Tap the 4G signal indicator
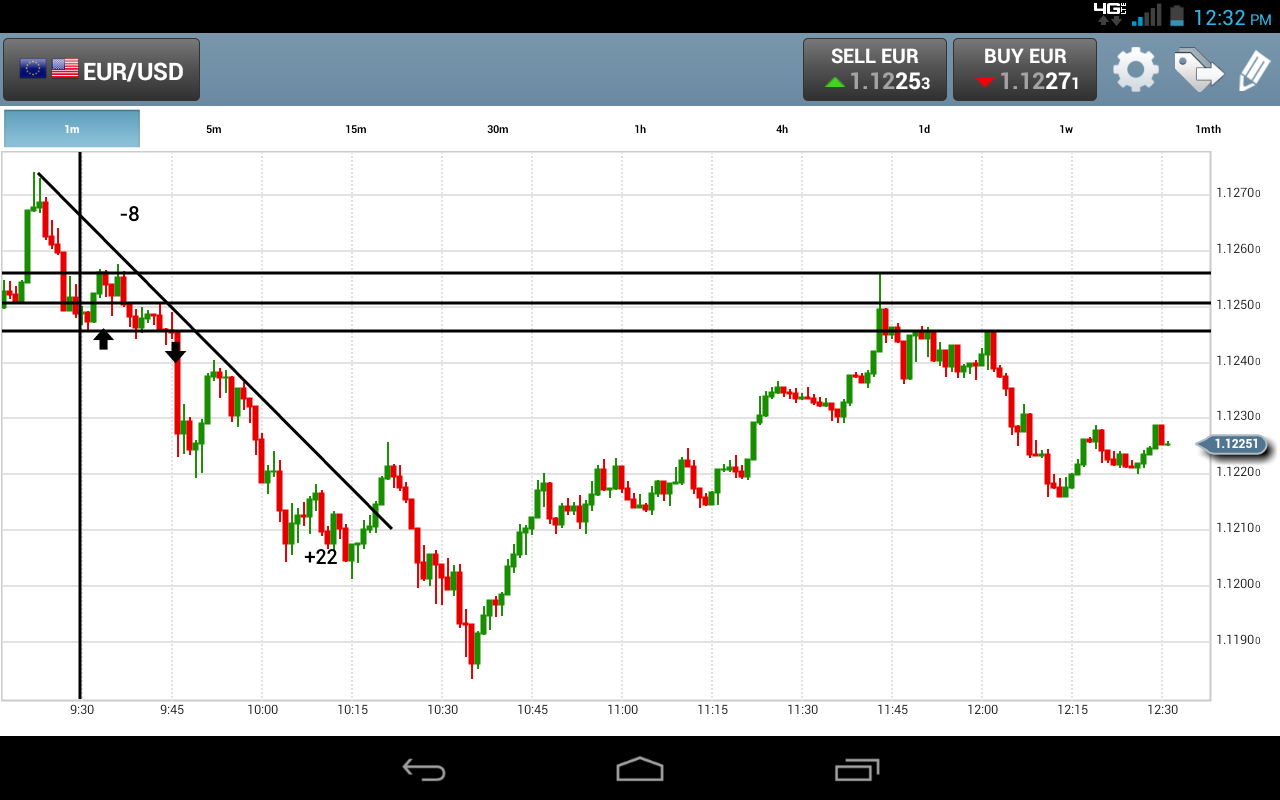Screen dimensions: 1280x800 click(x=1110, y=14)
